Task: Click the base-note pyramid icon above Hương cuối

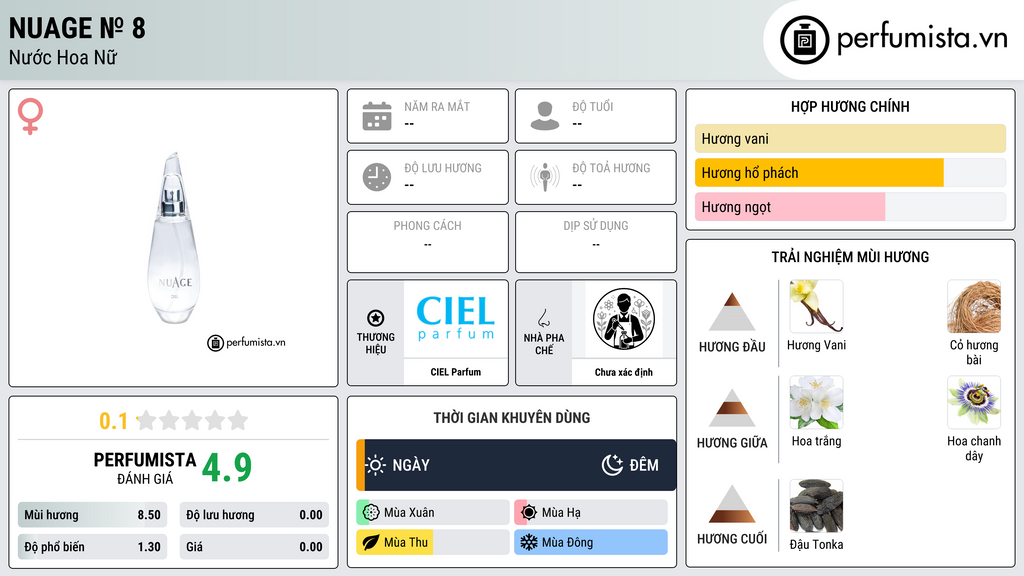Action: [x=732, y=504]
